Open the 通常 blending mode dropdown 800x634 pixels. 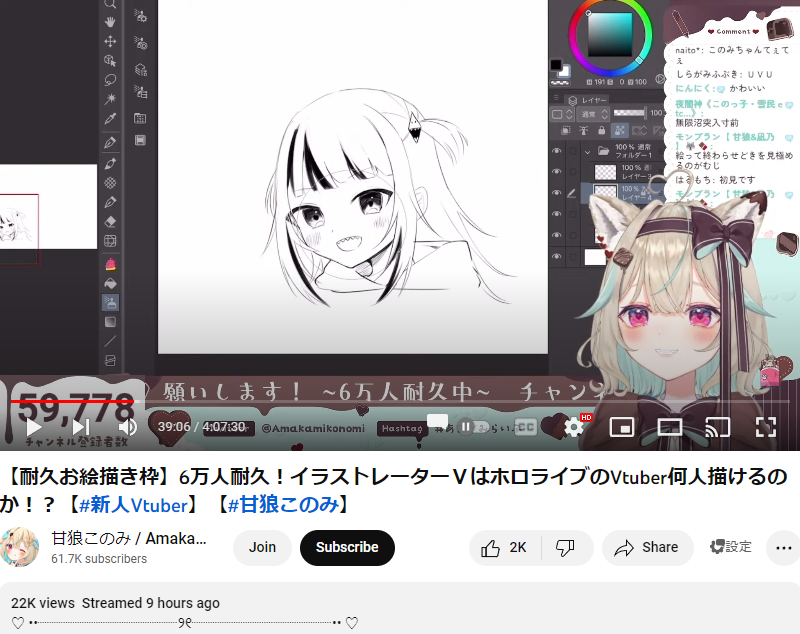(594, 114)
